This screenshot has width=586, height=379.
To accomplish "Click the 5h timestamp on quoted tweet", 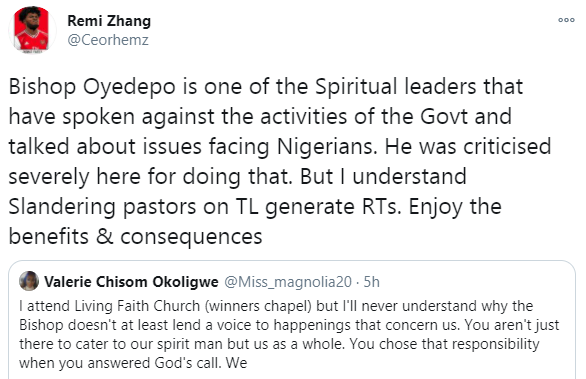I will point(371,282).
